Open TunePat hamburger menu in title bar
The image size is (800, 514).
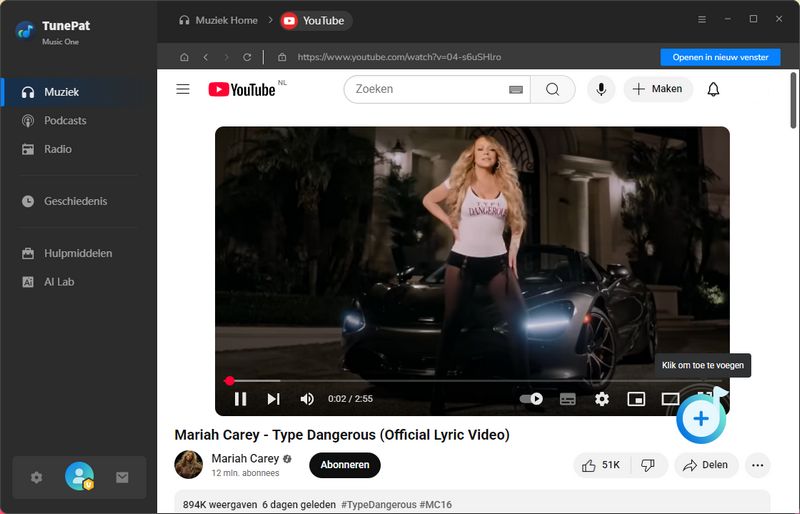pos(702,19)
